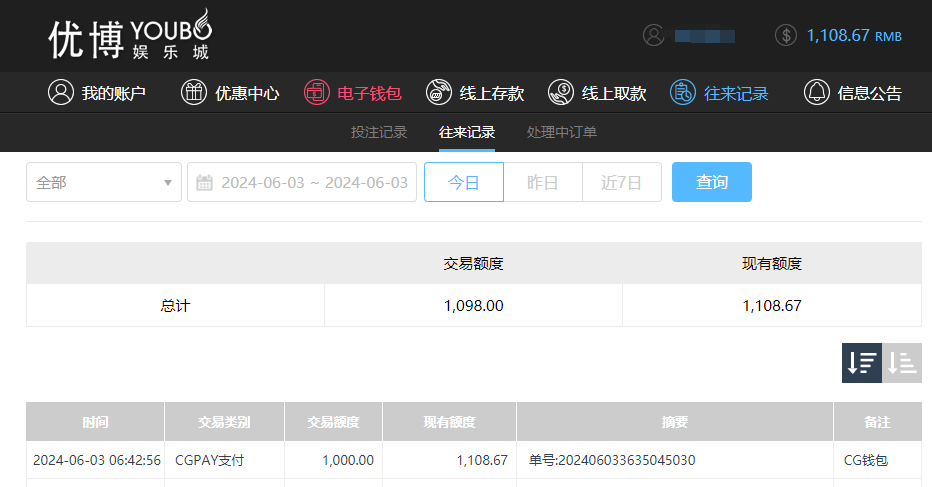Sort records in descending order
This screenshot has height=487, width=932.
pos(861,363)
